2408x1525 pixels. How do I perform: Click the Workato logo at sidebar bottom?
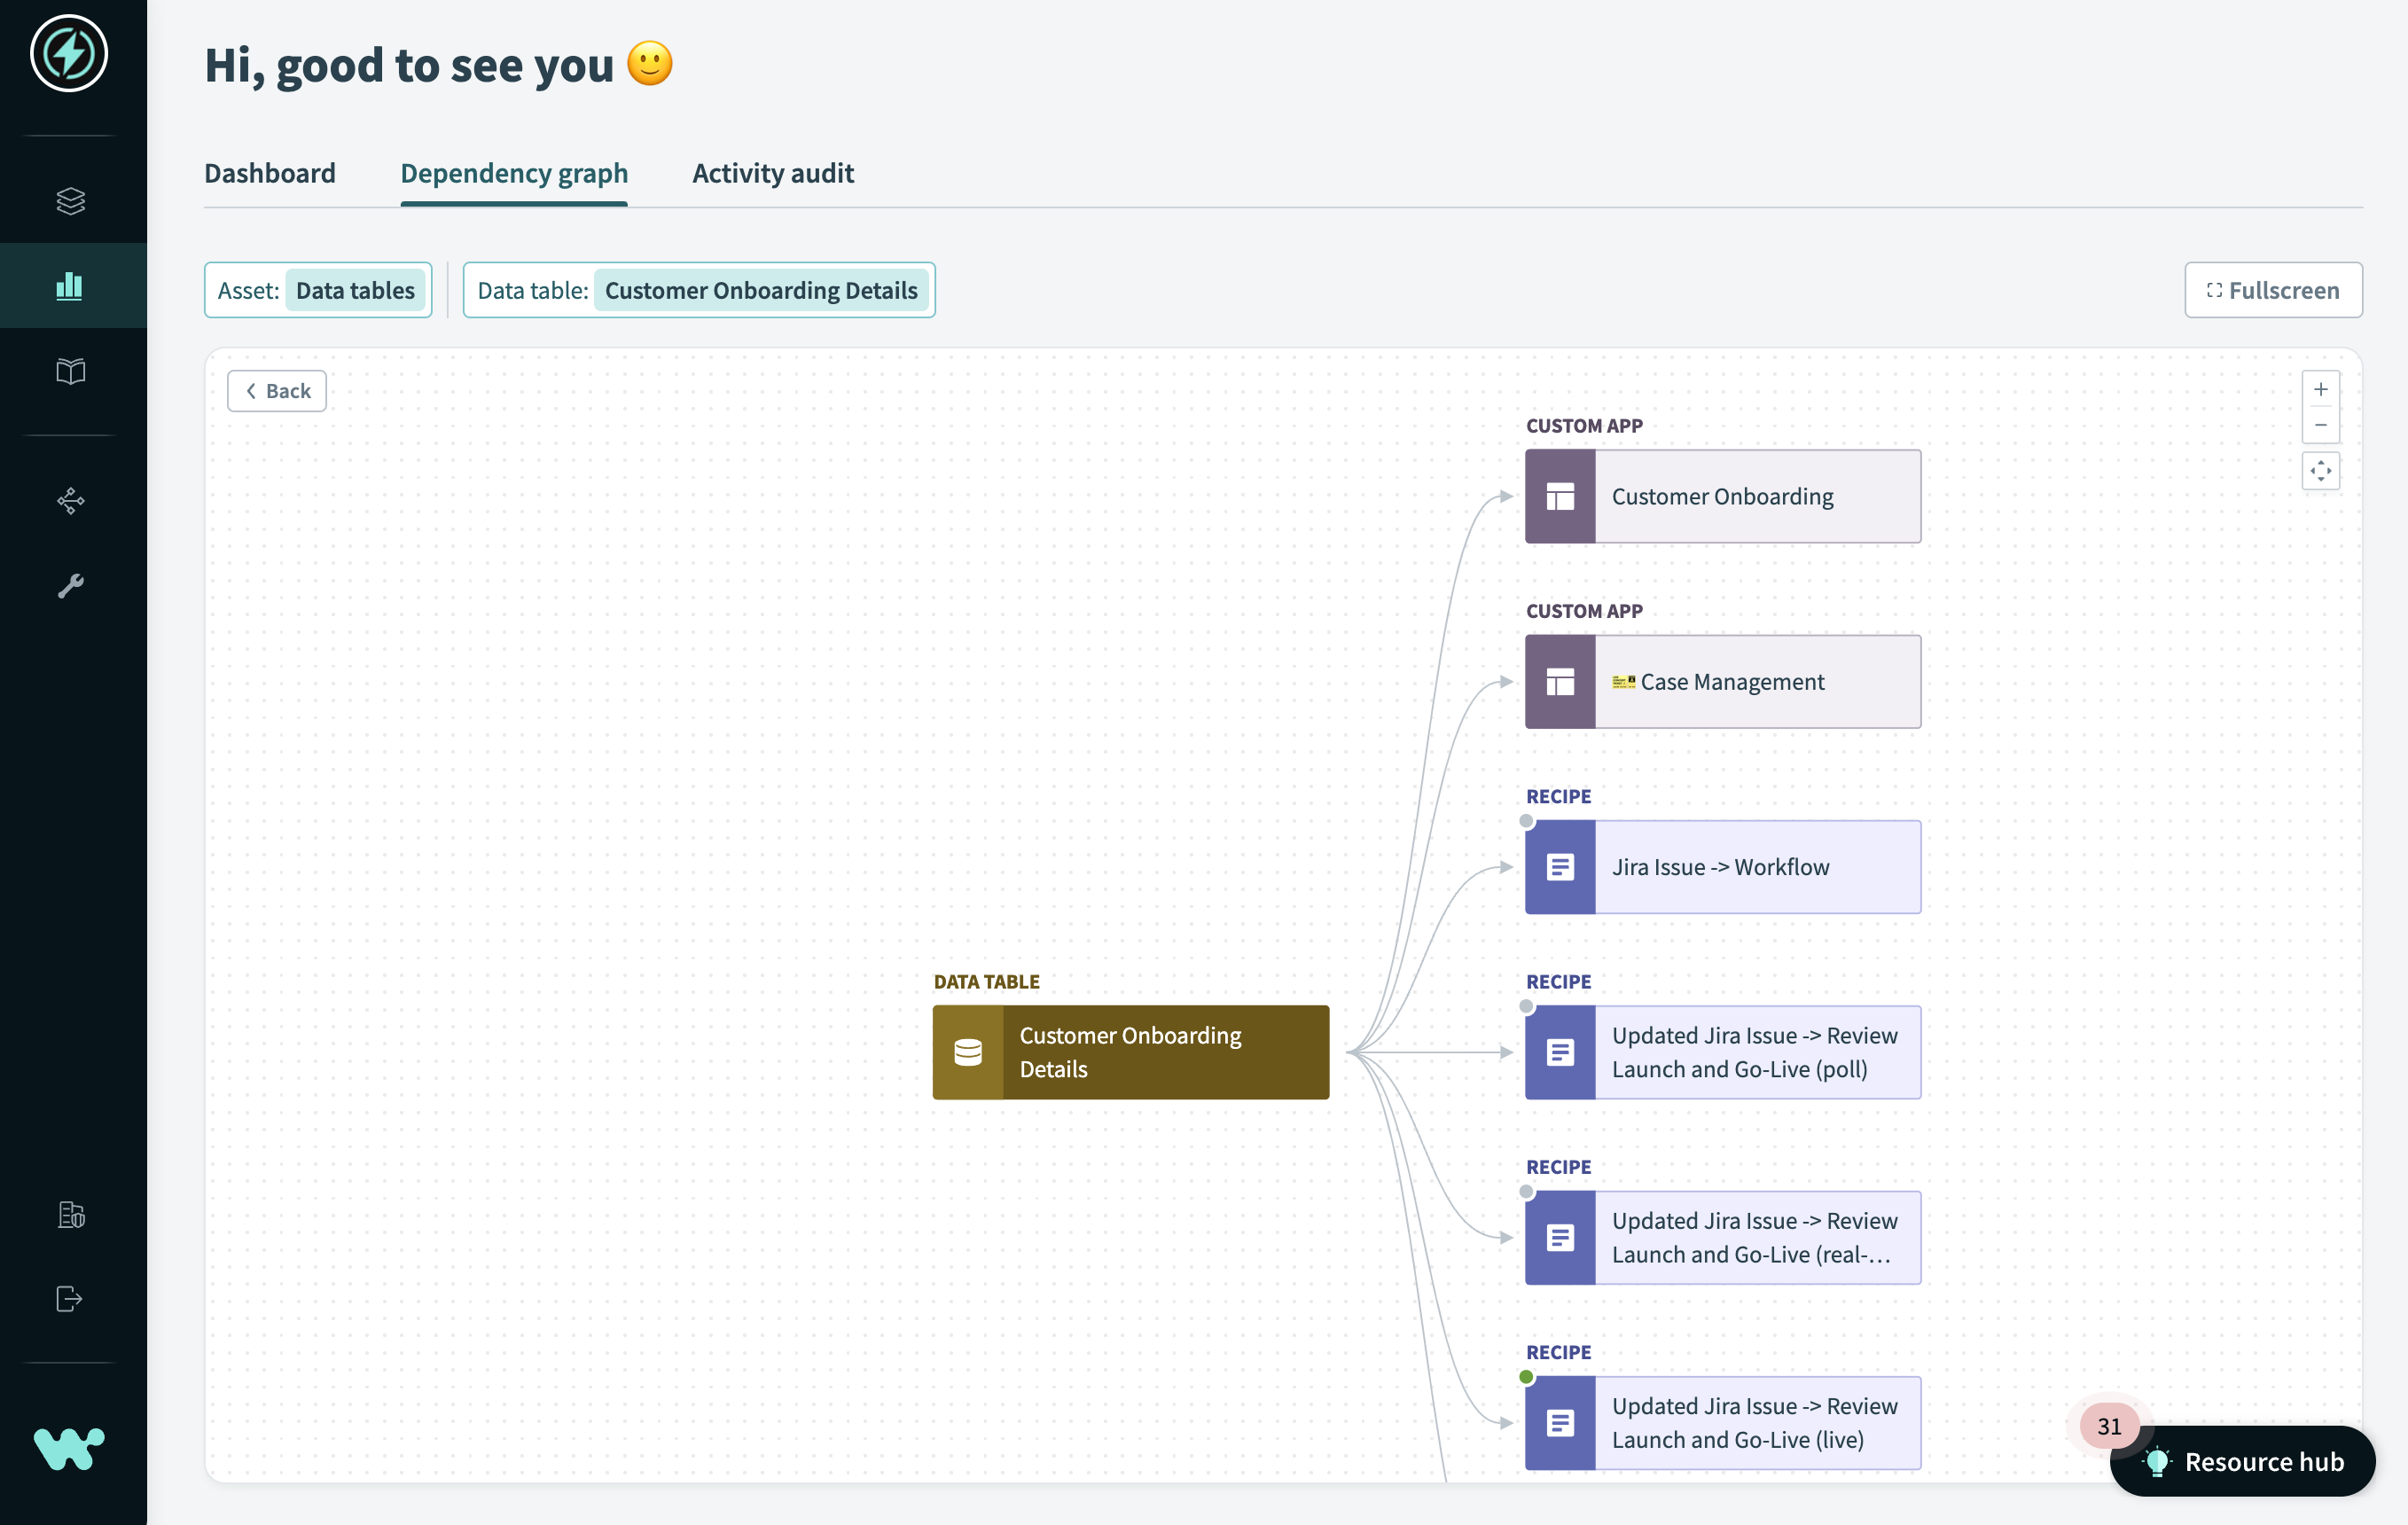point(69,1449)
